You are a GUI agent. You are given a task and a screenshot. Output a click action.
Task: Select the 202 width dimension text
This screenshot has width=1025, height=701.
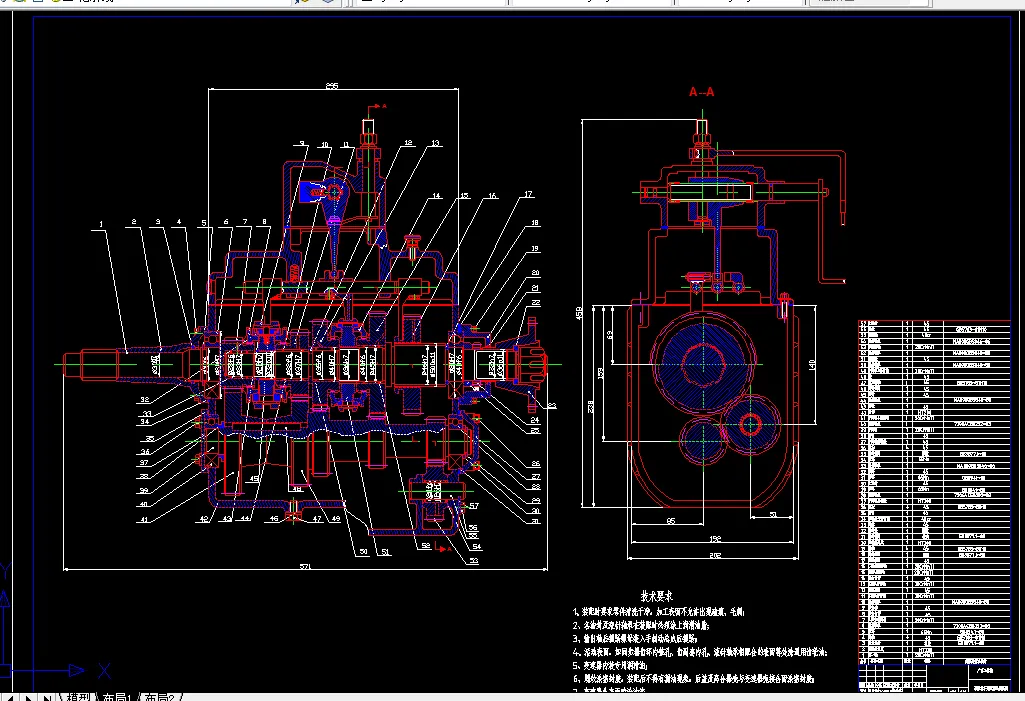[x=714, y=555]
